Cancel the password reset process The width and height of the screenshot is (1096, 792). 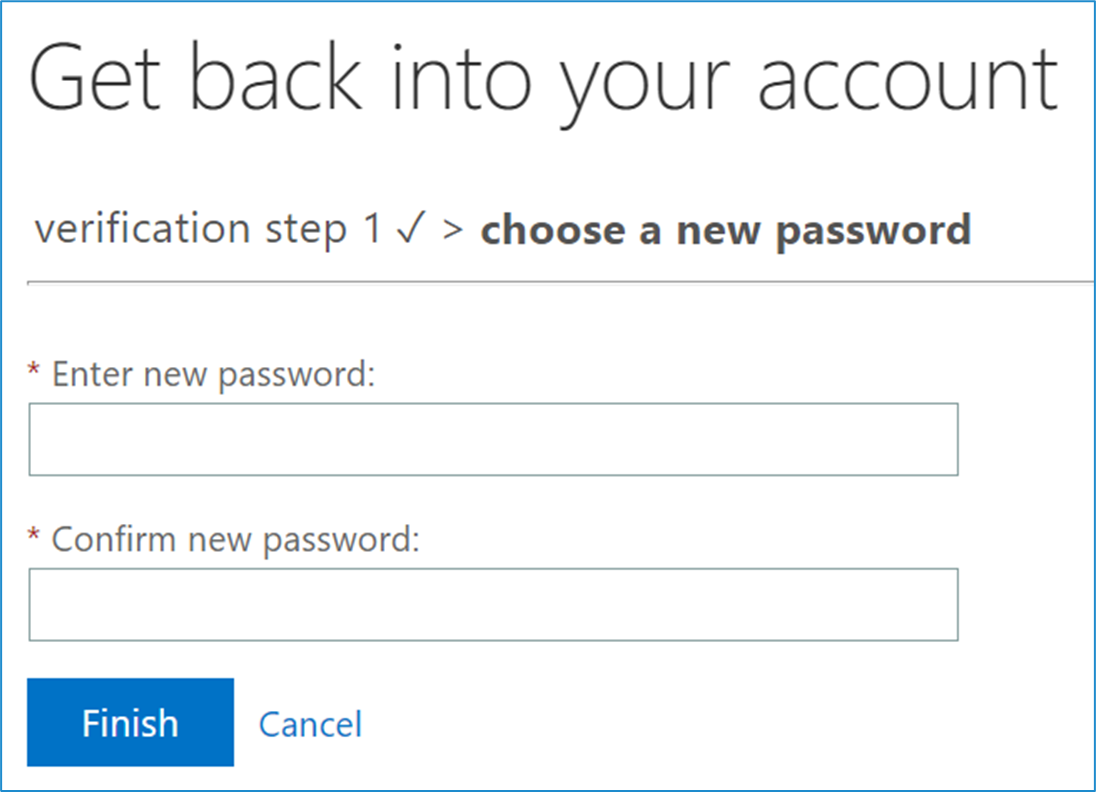[310, 723]
